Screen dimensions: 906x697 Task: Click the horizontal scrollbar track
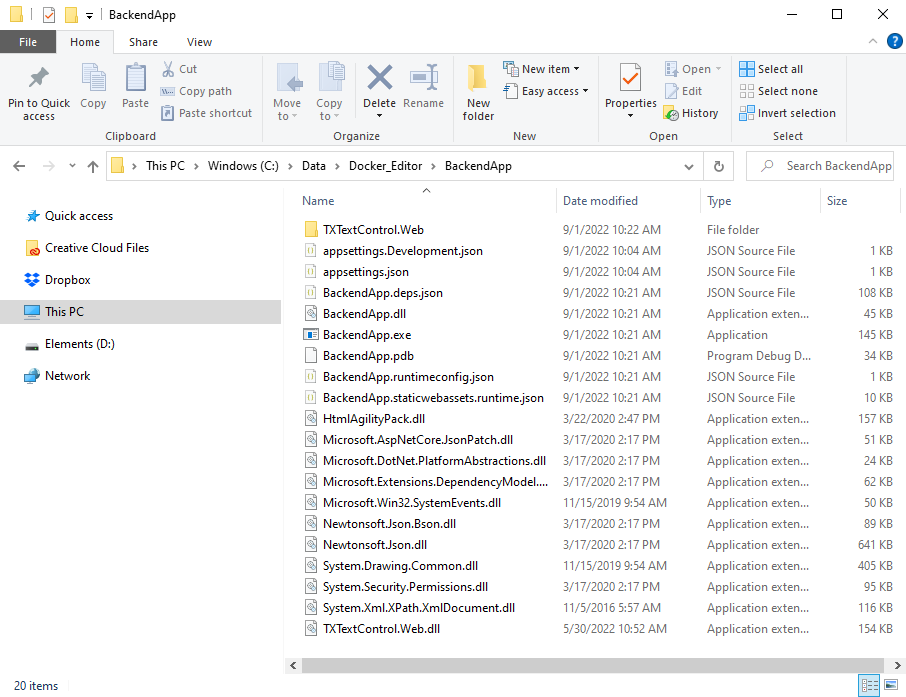(593, 665)
